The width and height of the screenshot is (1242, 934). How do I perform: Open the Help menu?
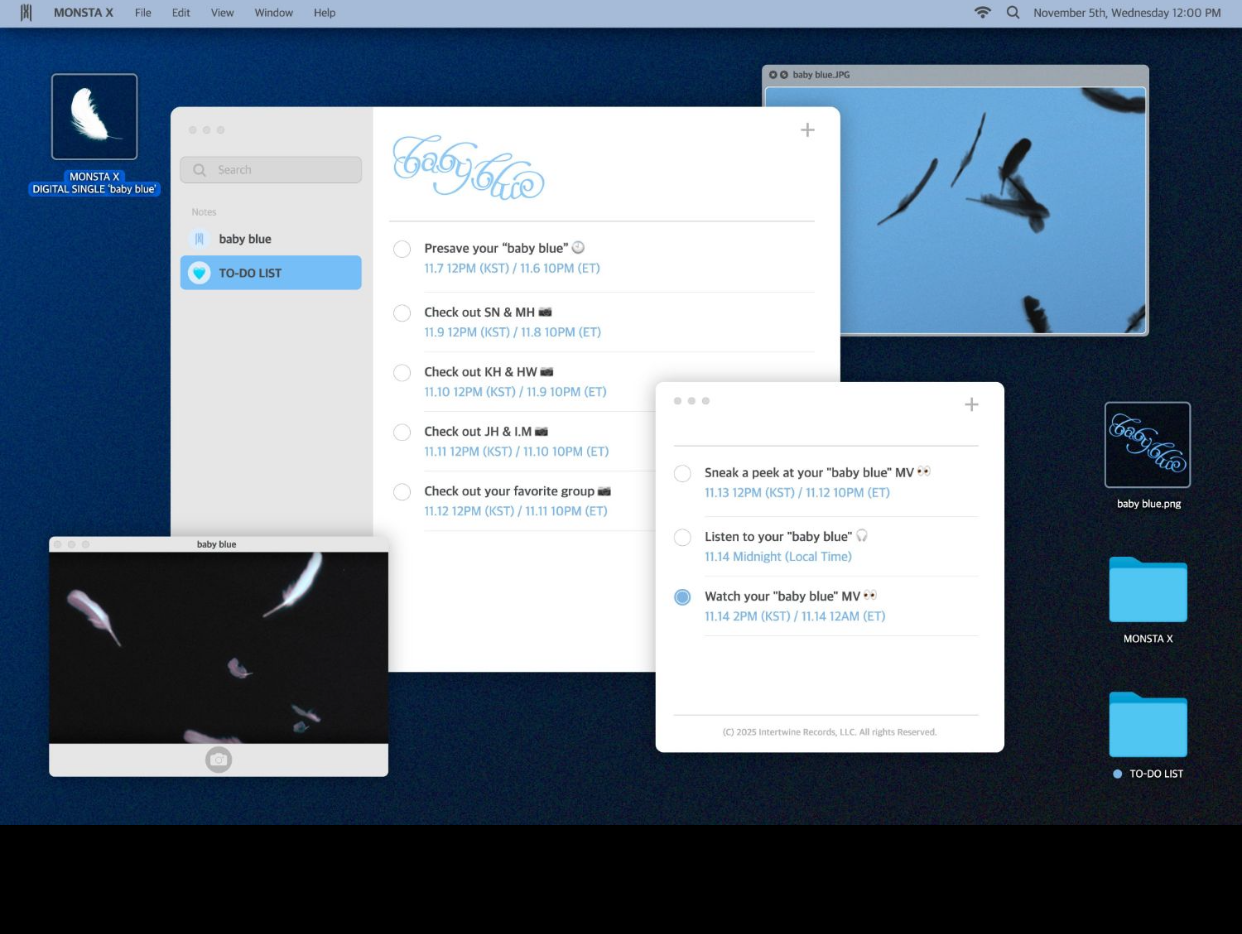[324, 13]
